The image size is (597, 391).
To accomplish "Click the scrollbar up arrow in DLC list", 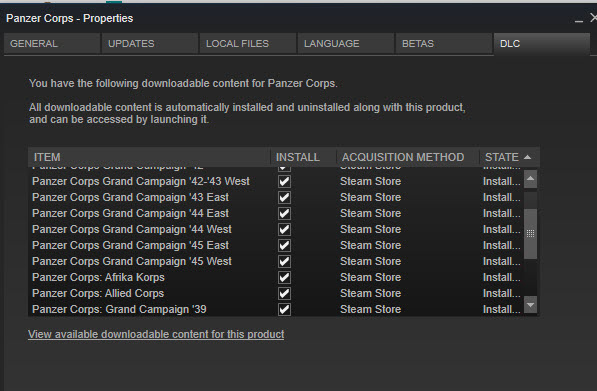I will tap(530, 179).
